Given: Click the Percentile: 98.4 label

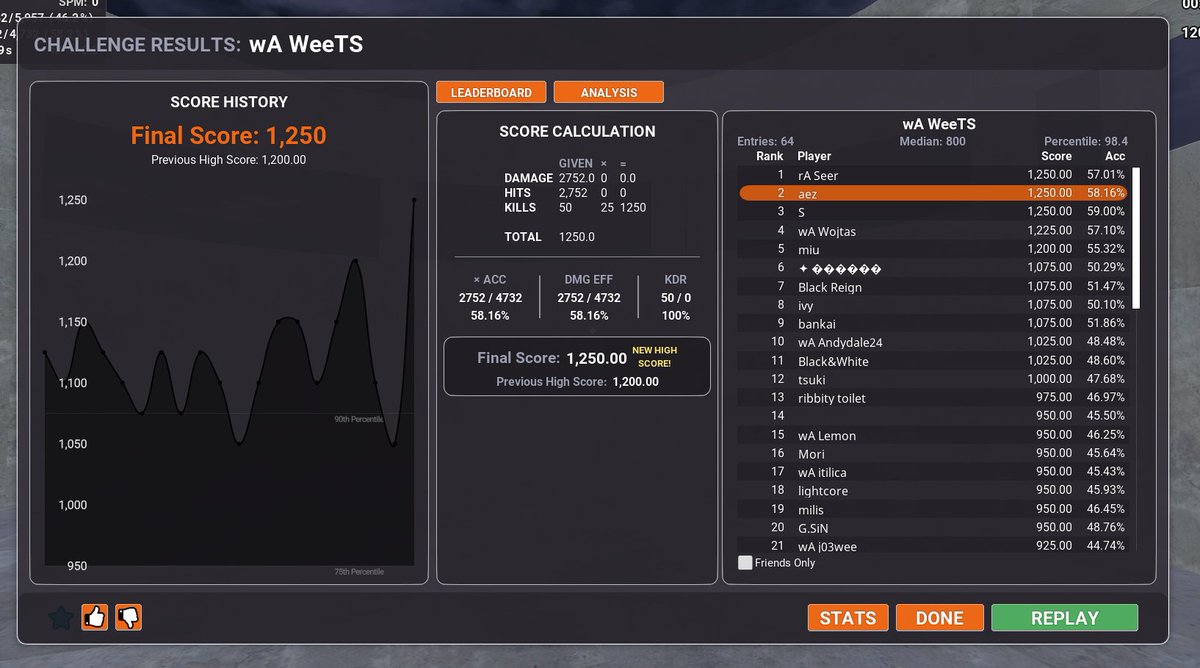Looking at the screenshot, I should point(1085,141).
